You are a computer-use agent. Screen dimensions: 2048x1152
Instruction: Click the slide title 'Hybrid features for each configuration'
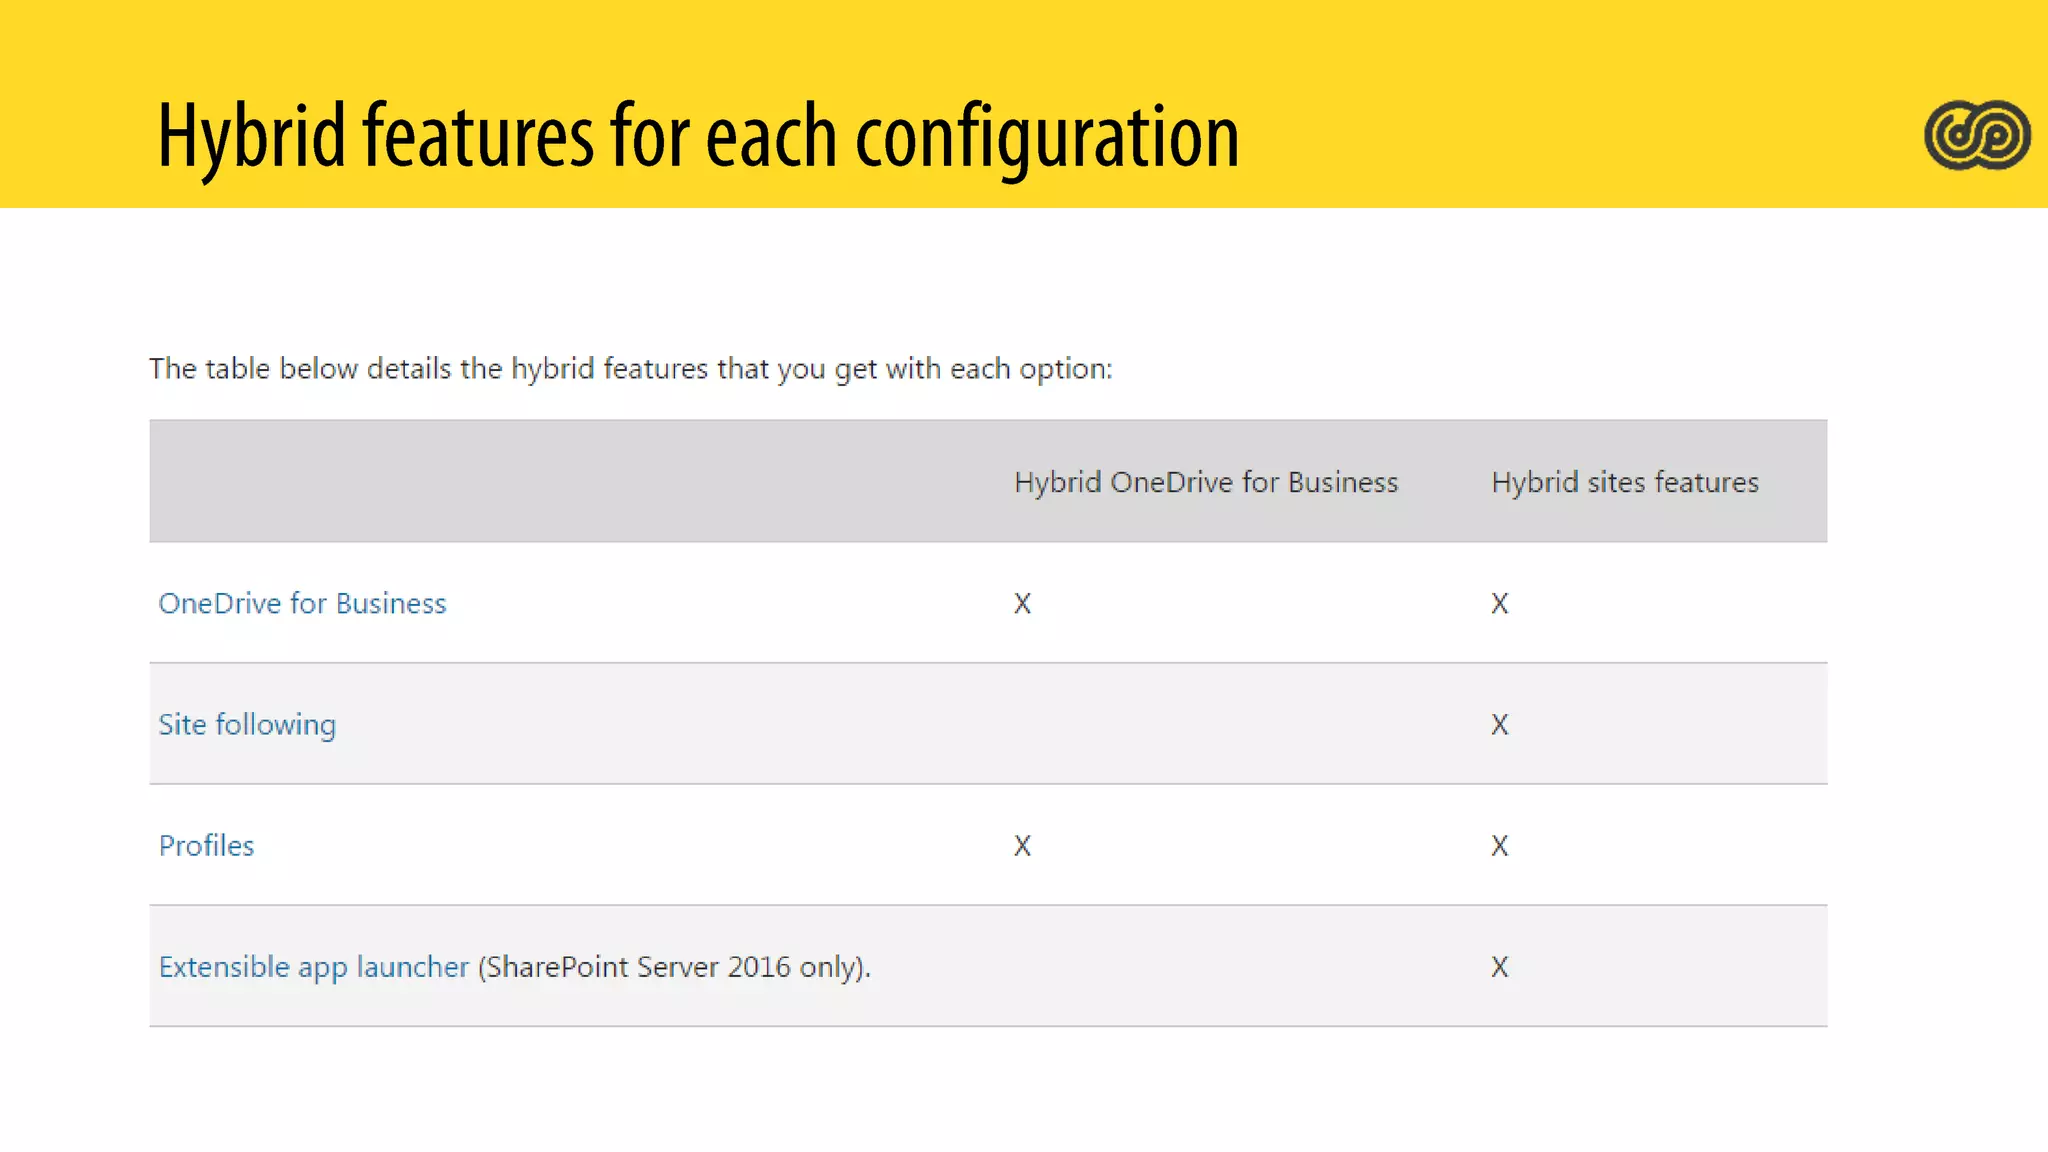(x=698, y=136)
